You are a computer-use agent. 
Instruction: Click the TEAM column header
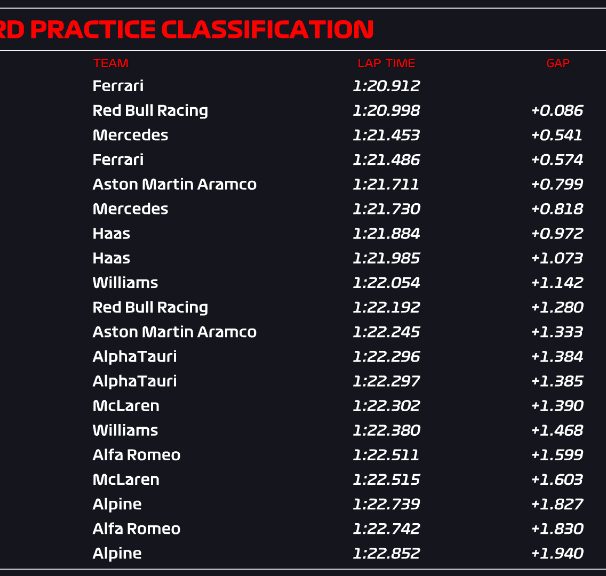tap(111, 63)
